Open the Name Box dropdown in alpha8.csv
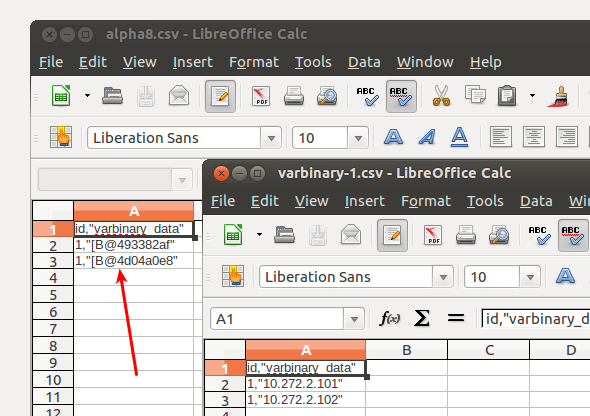This screenshot has width=590, height=416. click(x=182, y=180)
